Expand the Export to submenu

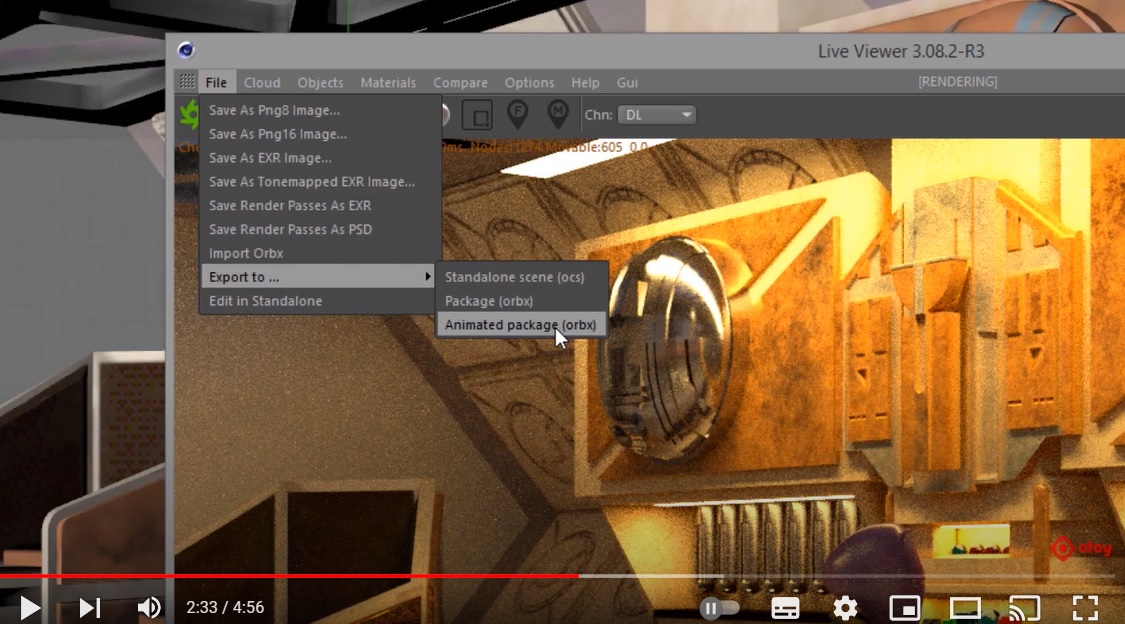pos(320,276)
